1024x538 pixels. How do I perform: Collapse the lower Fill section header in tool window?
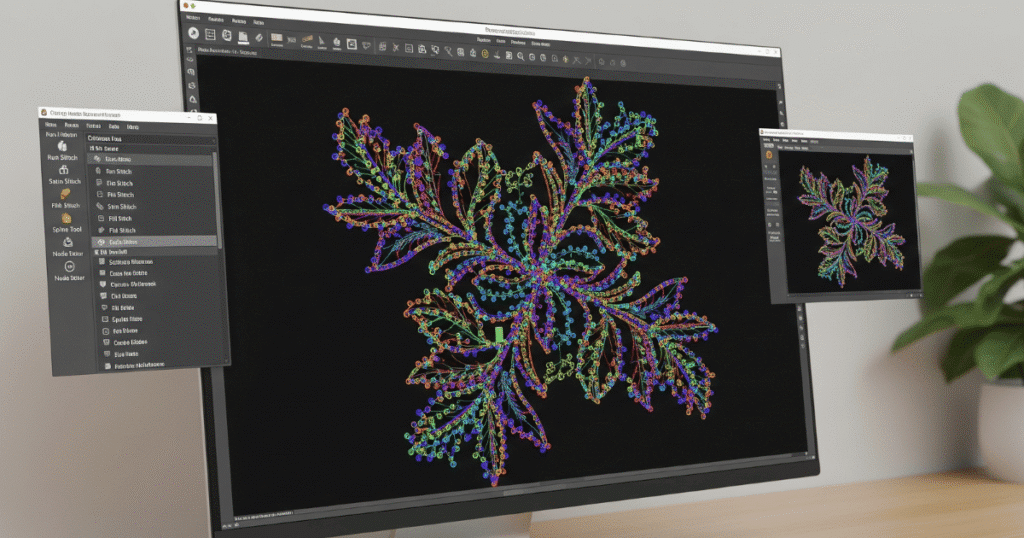pyautogui.click(x=155, y=251)
